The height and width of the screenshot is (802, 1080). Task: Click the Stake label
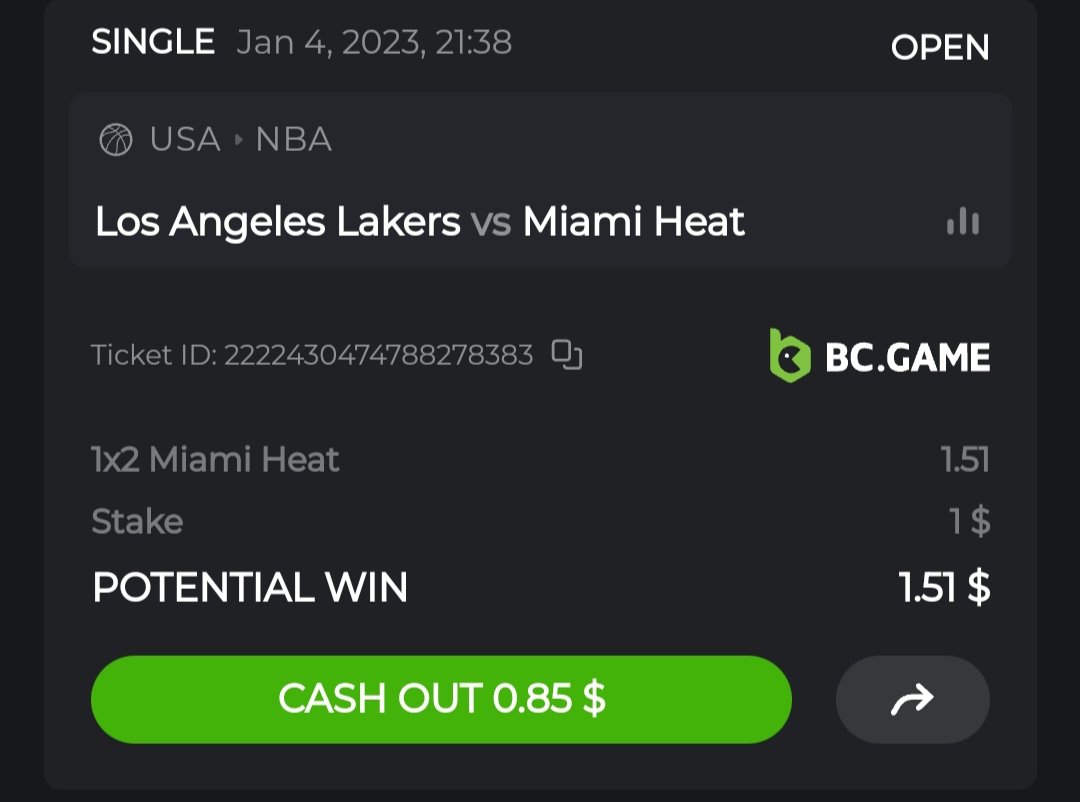(x=137, y=521)
